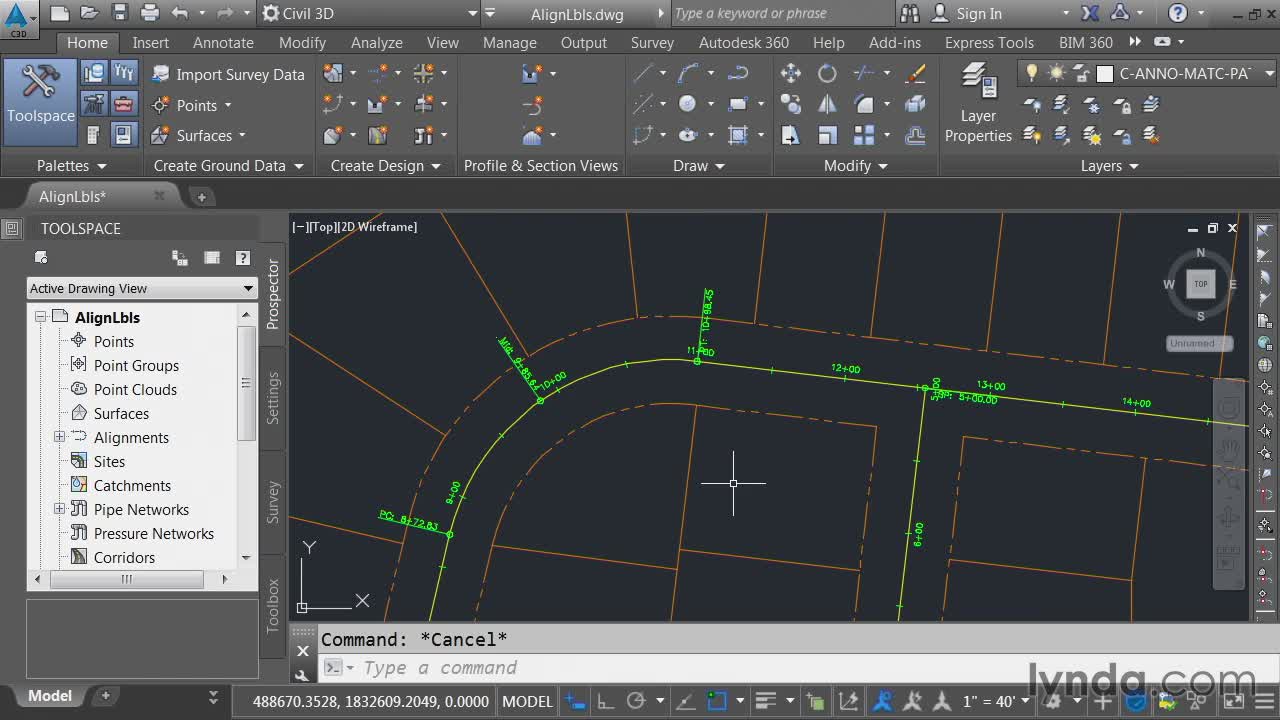This screenshot has width=1280, height=720.
Task: Open the Settings tab in Toolspace
Action: point(273,398)
